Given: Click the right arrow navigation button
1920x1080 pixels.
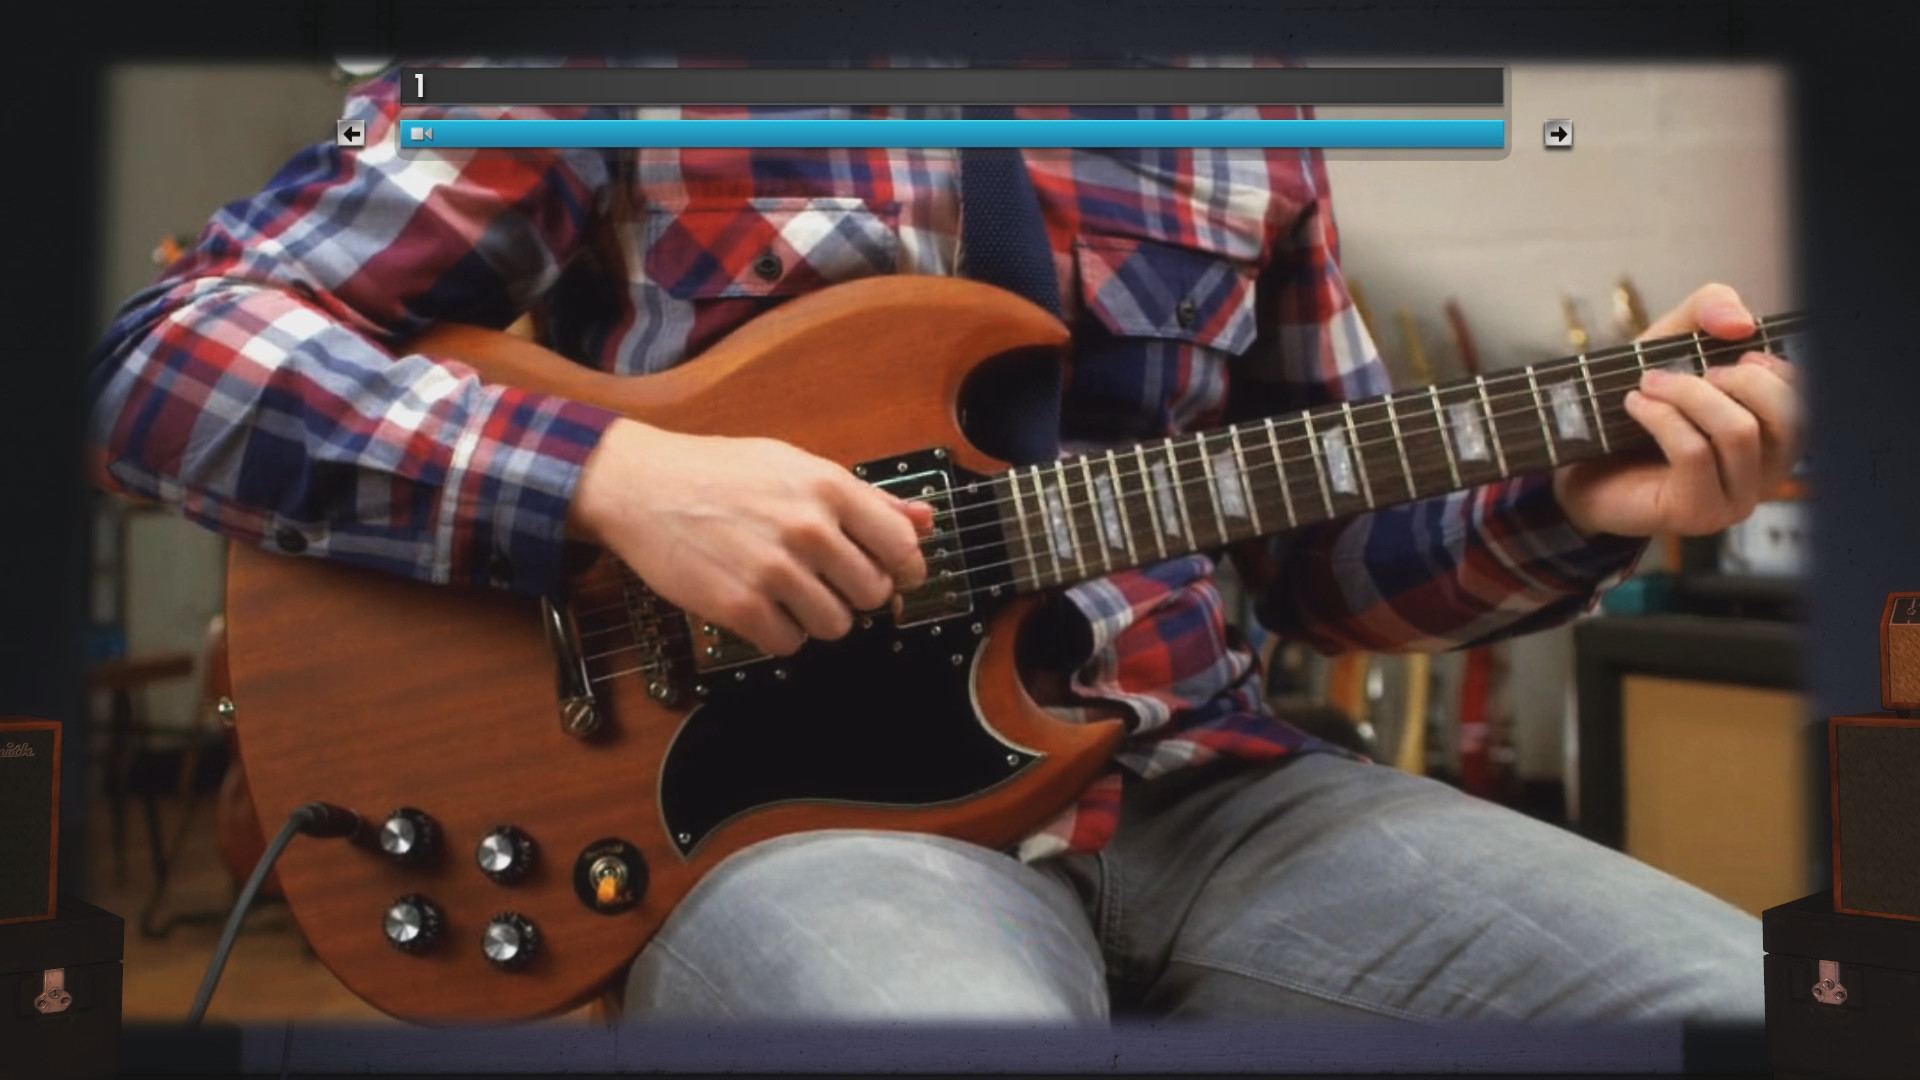Looking at the screenshot, I should tap(1557, 133).
